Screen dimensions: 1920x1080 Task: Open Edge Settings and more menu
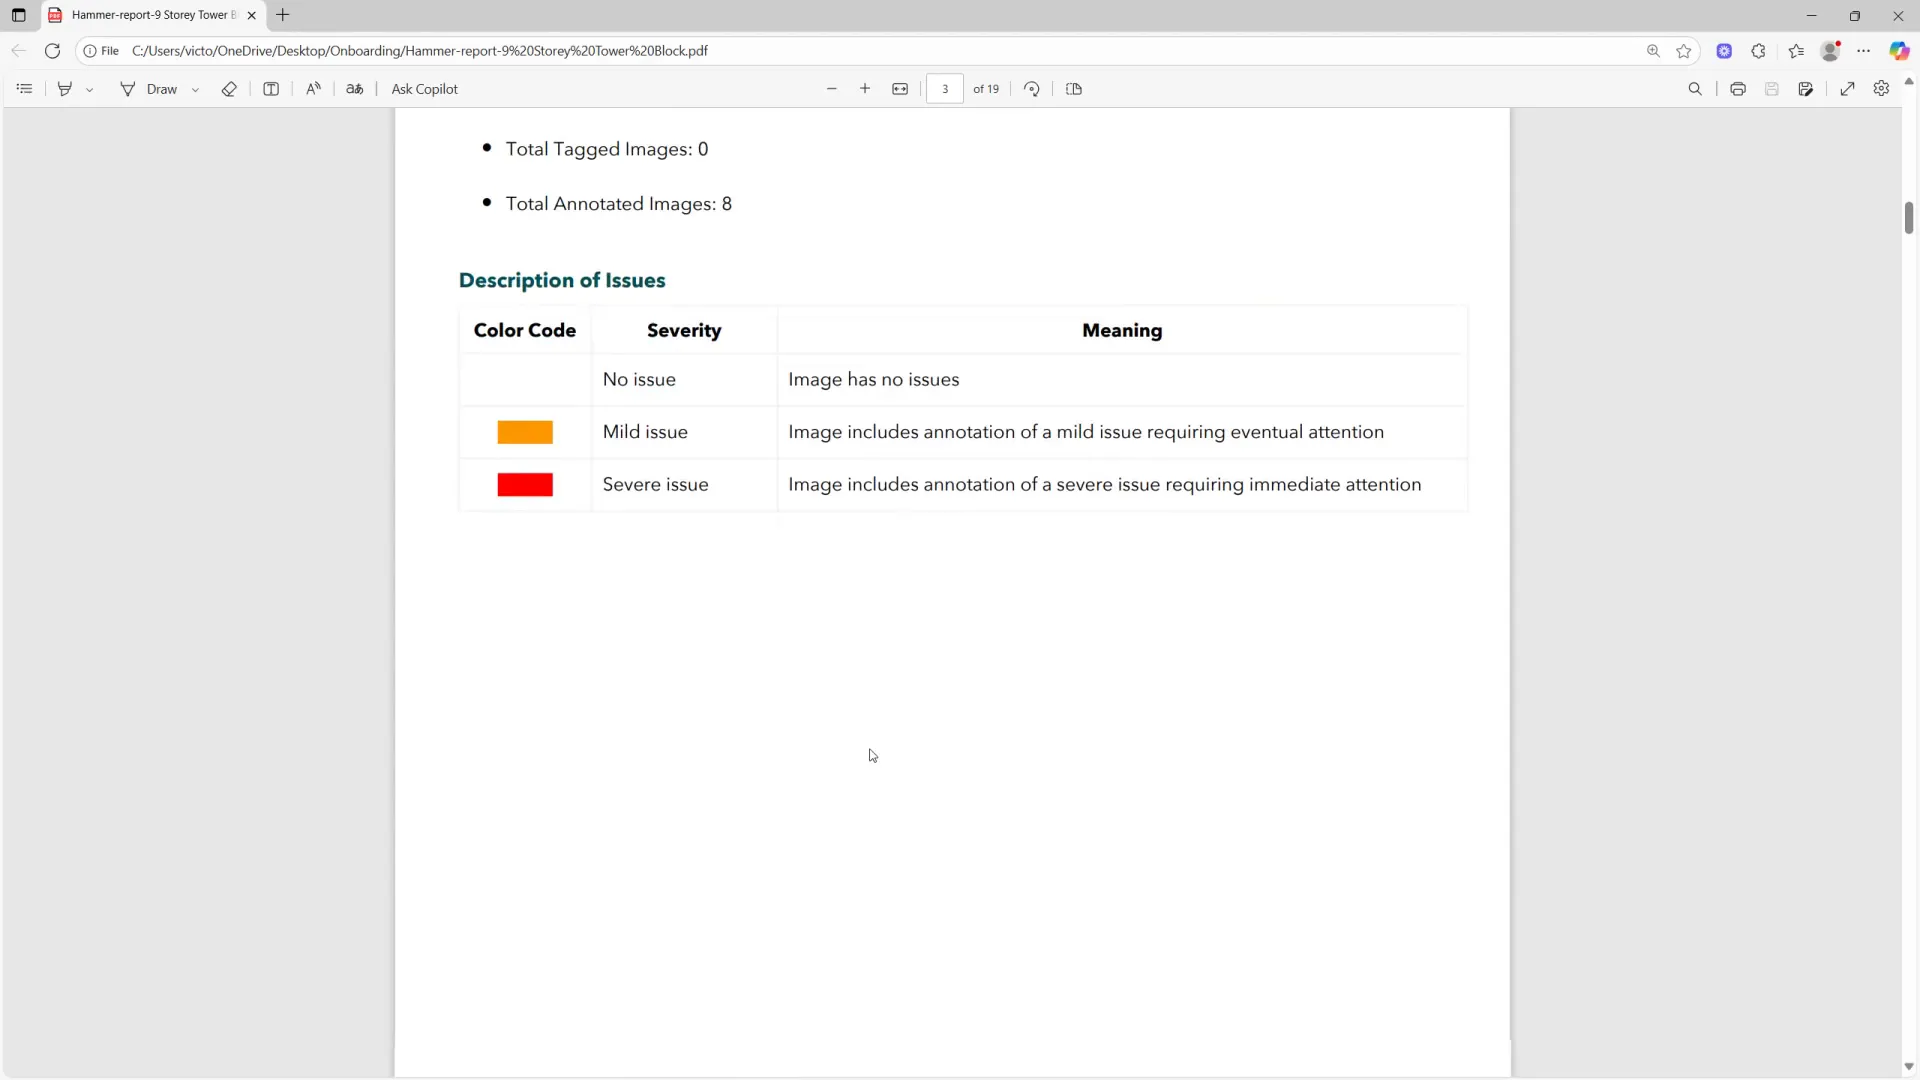pos(1864,51)
